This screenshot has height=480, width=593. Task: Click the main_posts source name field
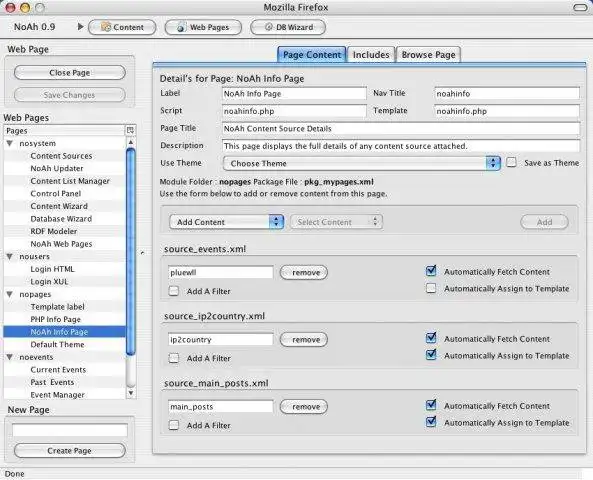[x=220, y=407]
